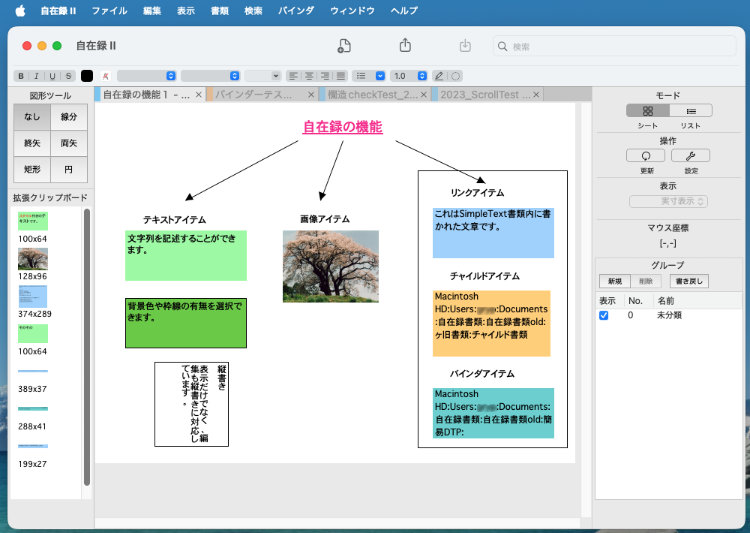Click the new document icon in toolbar
750x533 pixels.
344,46
